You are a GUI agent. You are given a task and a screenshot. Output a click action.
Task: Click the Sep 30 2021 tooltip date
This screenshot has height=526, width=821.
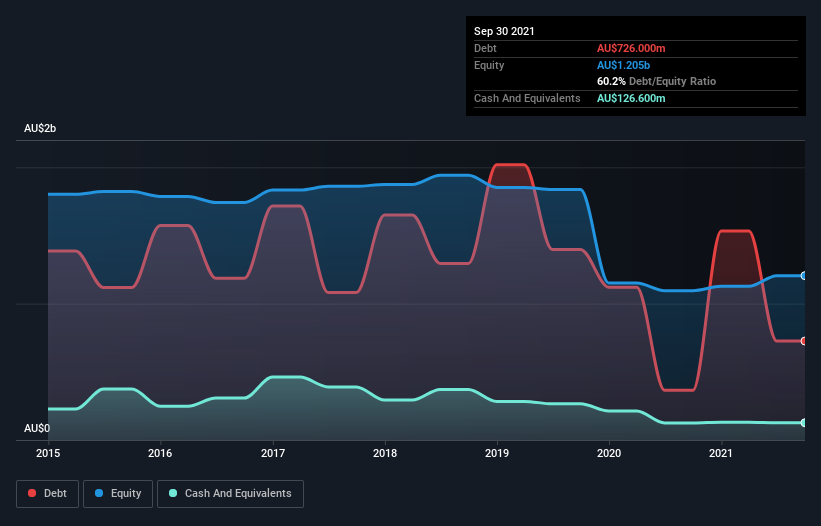click(x=504, y=31)
